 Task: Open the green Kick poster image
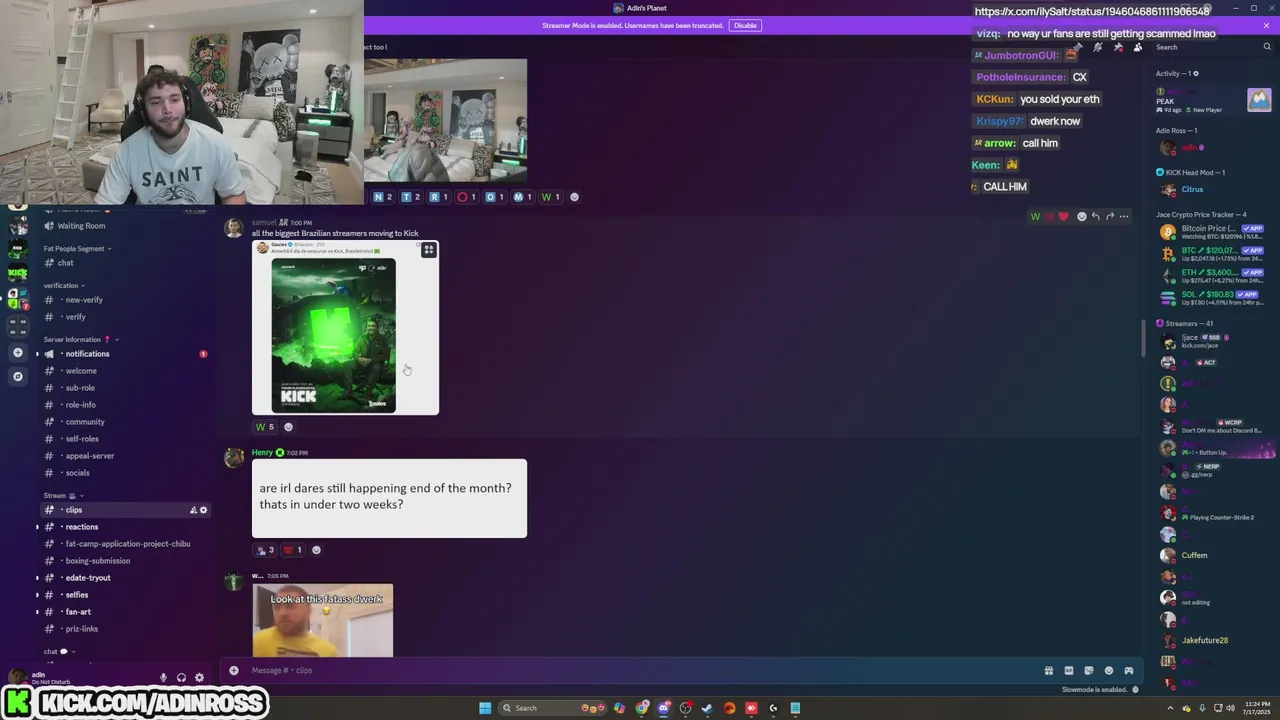click(334, 335)
